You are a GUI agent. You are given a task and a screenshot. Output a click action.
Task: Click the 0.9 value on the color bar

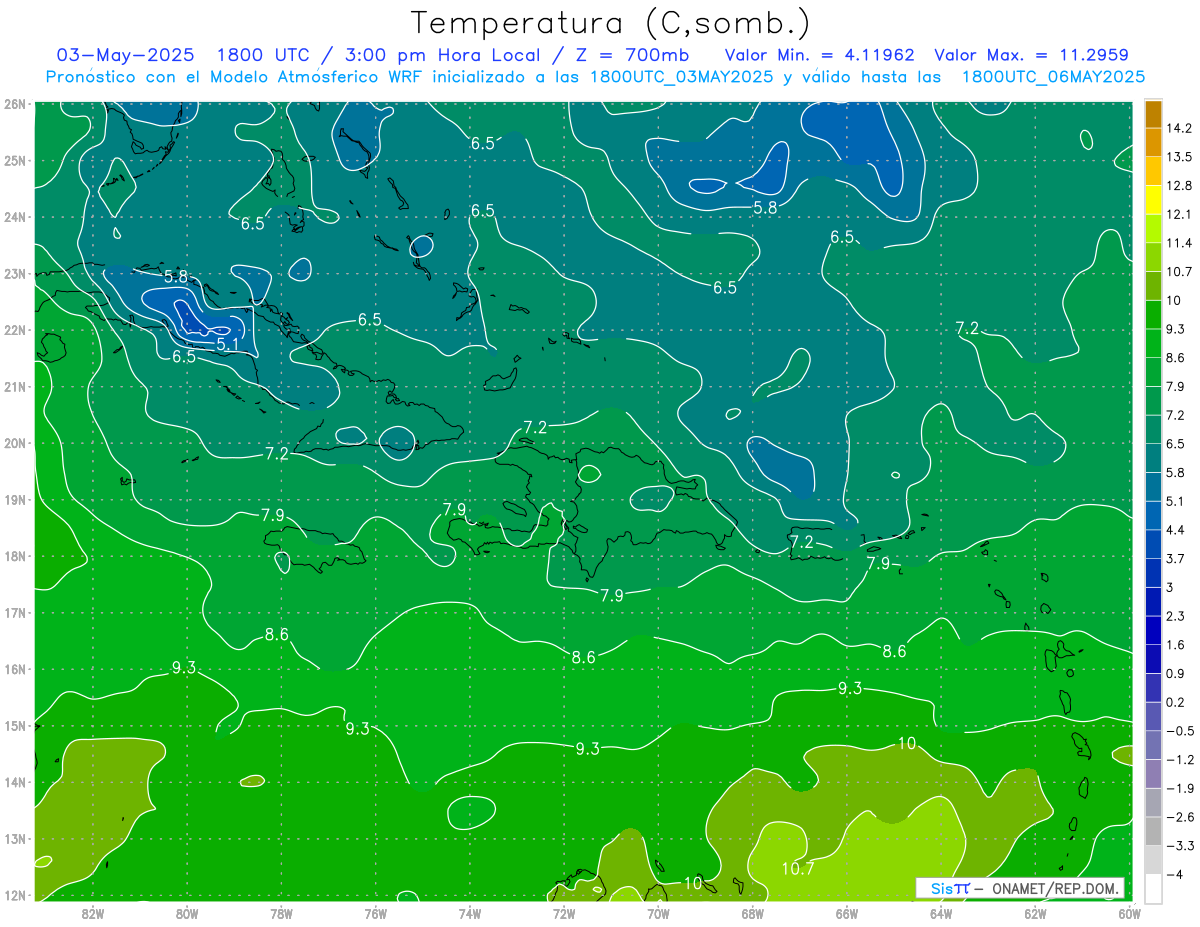tap(1175, 673)
